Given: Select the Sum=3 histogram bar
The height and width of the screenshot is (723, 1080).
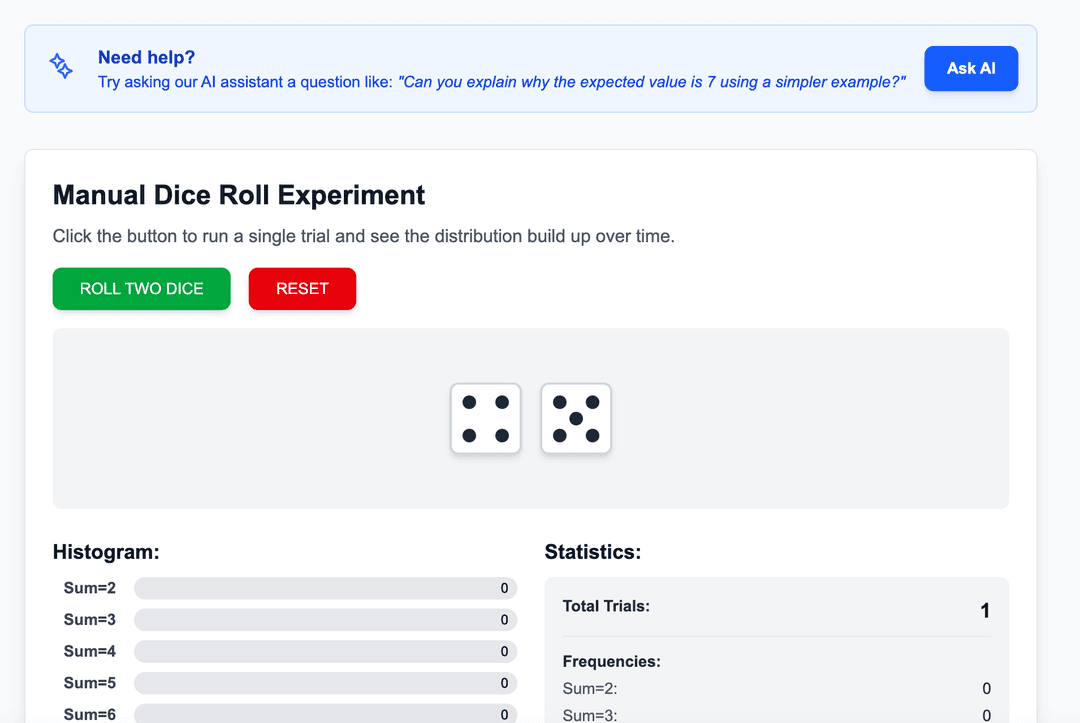Looking at the screenshot, I should (325, 620).
